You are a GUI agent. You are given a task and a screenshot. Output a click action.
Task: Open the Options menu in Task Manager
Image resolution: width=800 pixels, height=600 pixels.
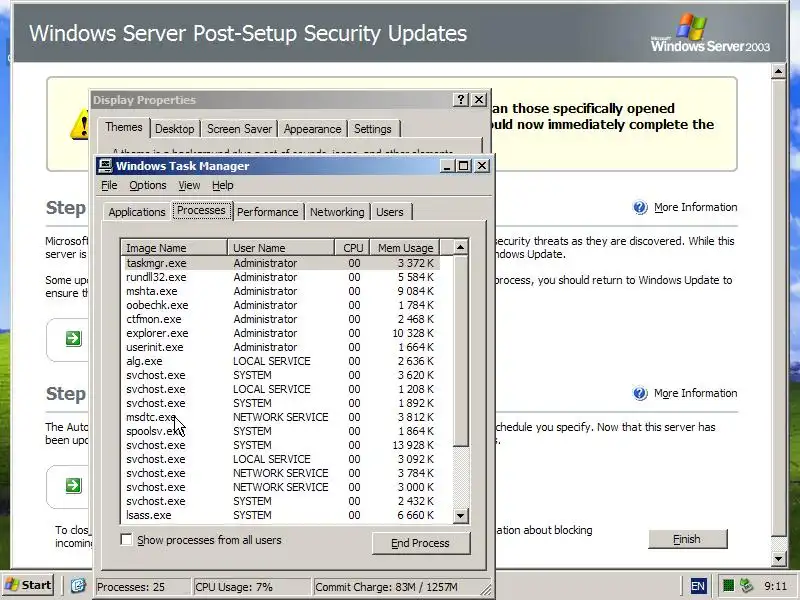tap(147, 185)
